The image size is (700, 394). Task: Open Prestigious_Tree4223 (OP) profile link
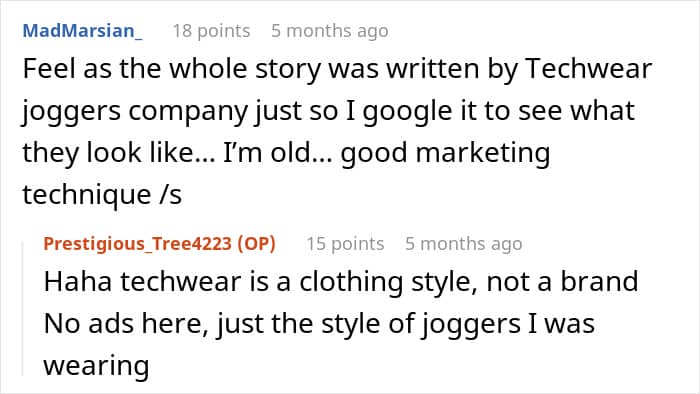point(159,244)
